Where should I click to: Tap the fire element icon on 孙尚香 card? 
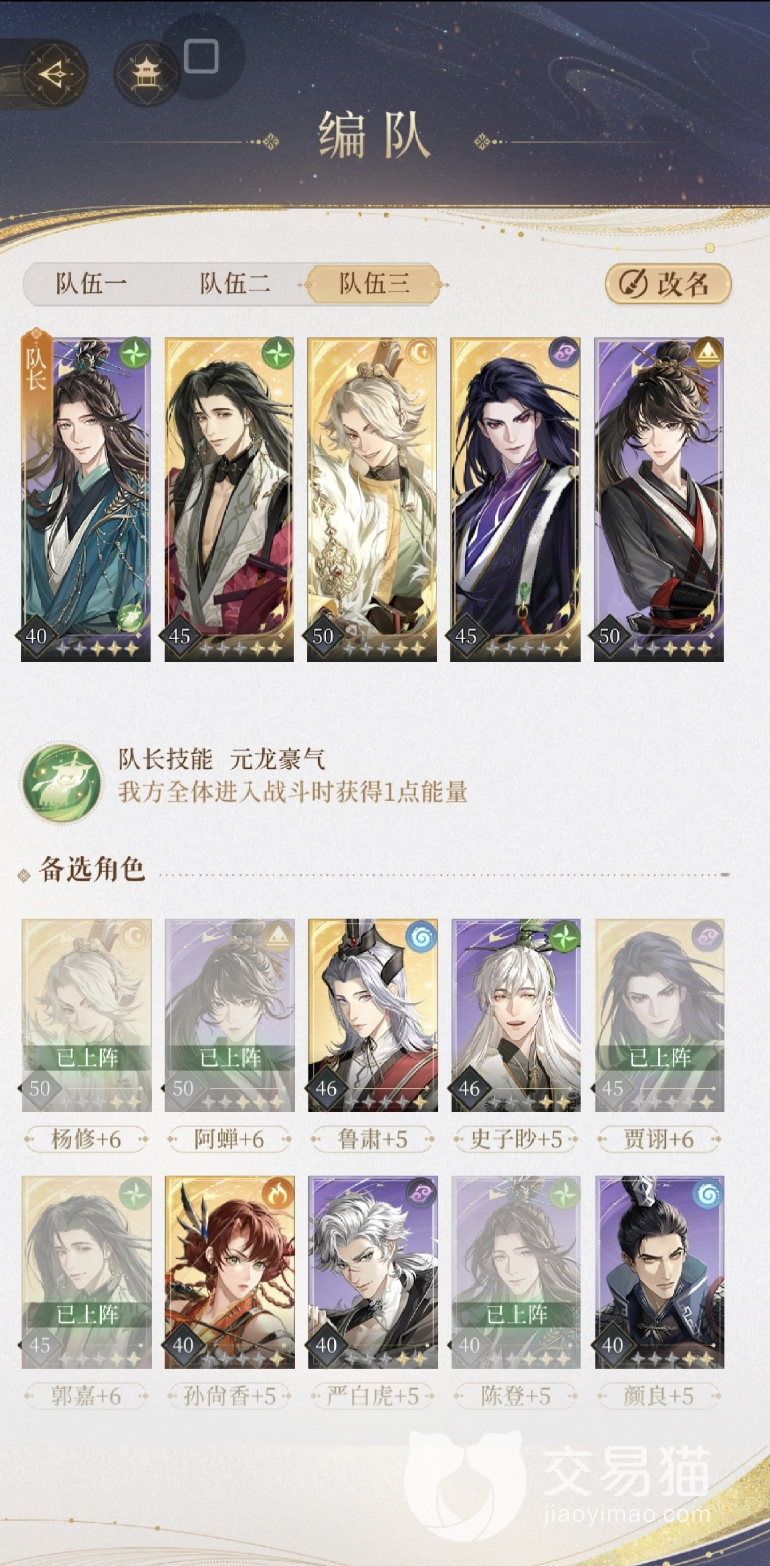point(277,1193)
